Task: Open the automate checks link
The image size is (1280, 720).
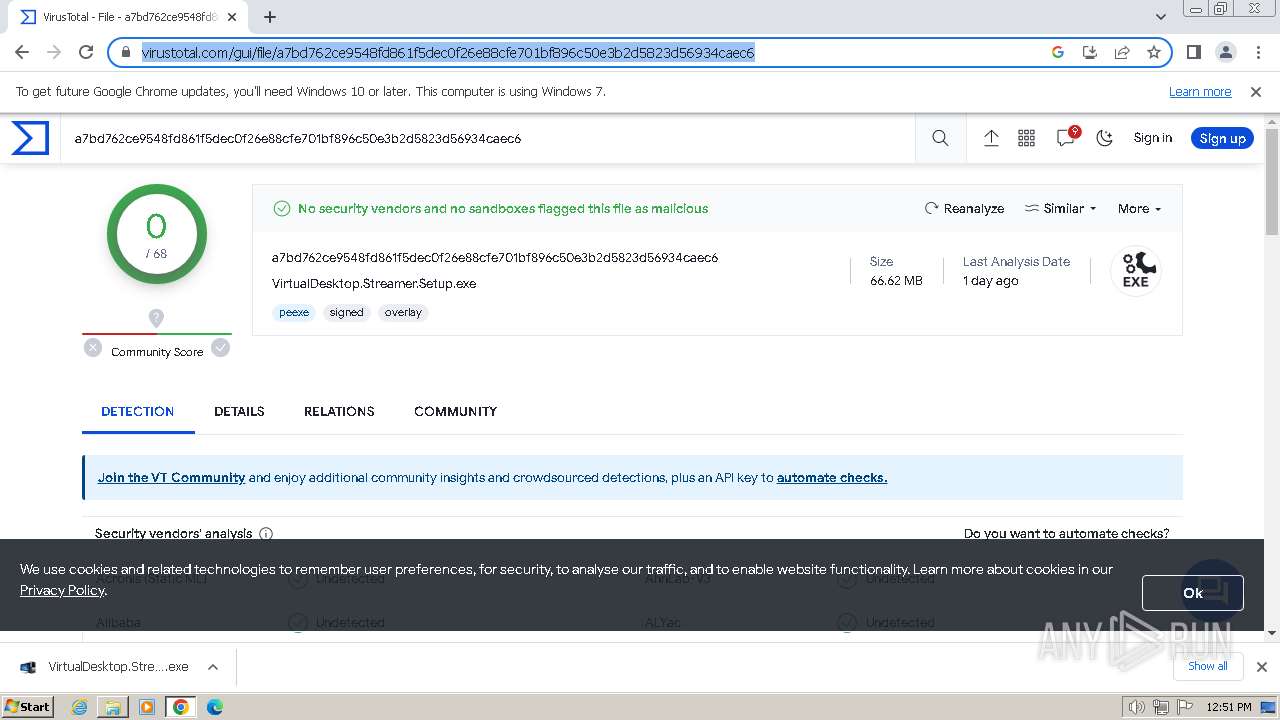Action: pyautogui.click(x=832, y=477)
